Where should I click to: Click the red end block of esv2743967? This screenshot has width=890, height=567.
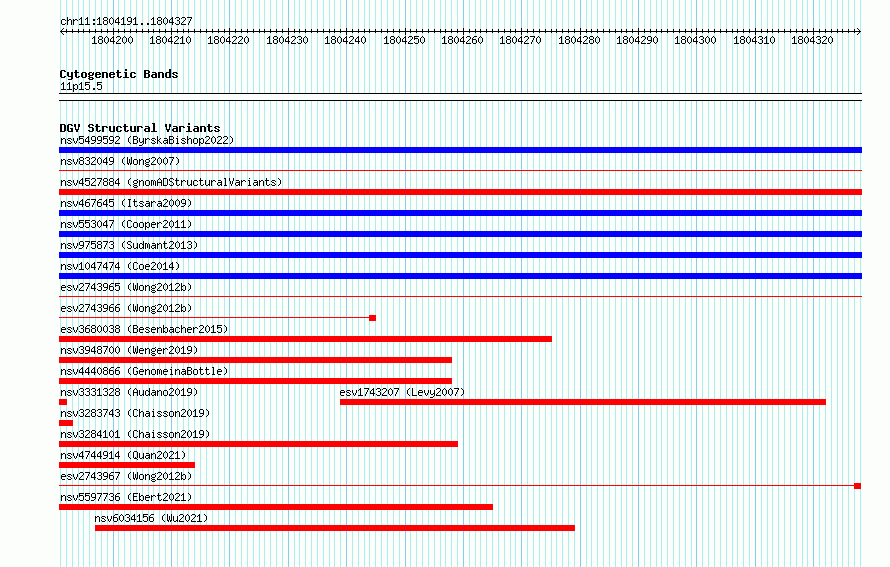pyautogui.click(x=858, y=486)
